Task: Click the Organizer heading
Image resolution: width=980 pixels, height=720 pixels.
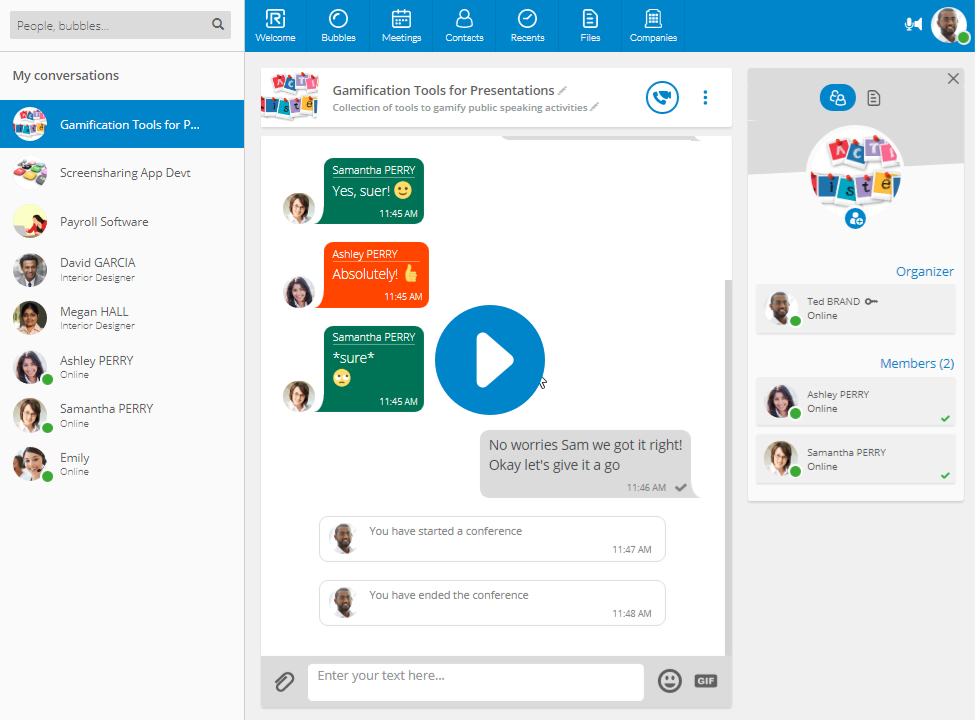Action: 924,271
